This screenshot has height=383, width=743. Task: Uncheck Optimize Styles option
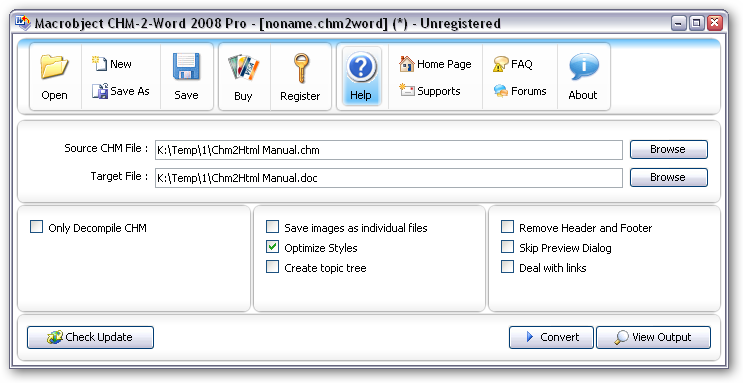click(x=272, y=247)
